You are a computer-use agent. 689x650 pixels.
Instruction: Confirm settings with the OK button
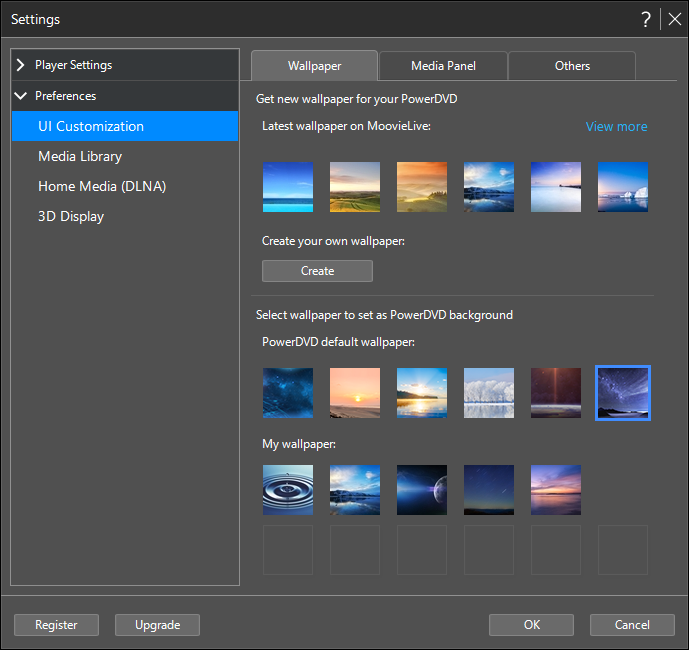click(531, 625)
